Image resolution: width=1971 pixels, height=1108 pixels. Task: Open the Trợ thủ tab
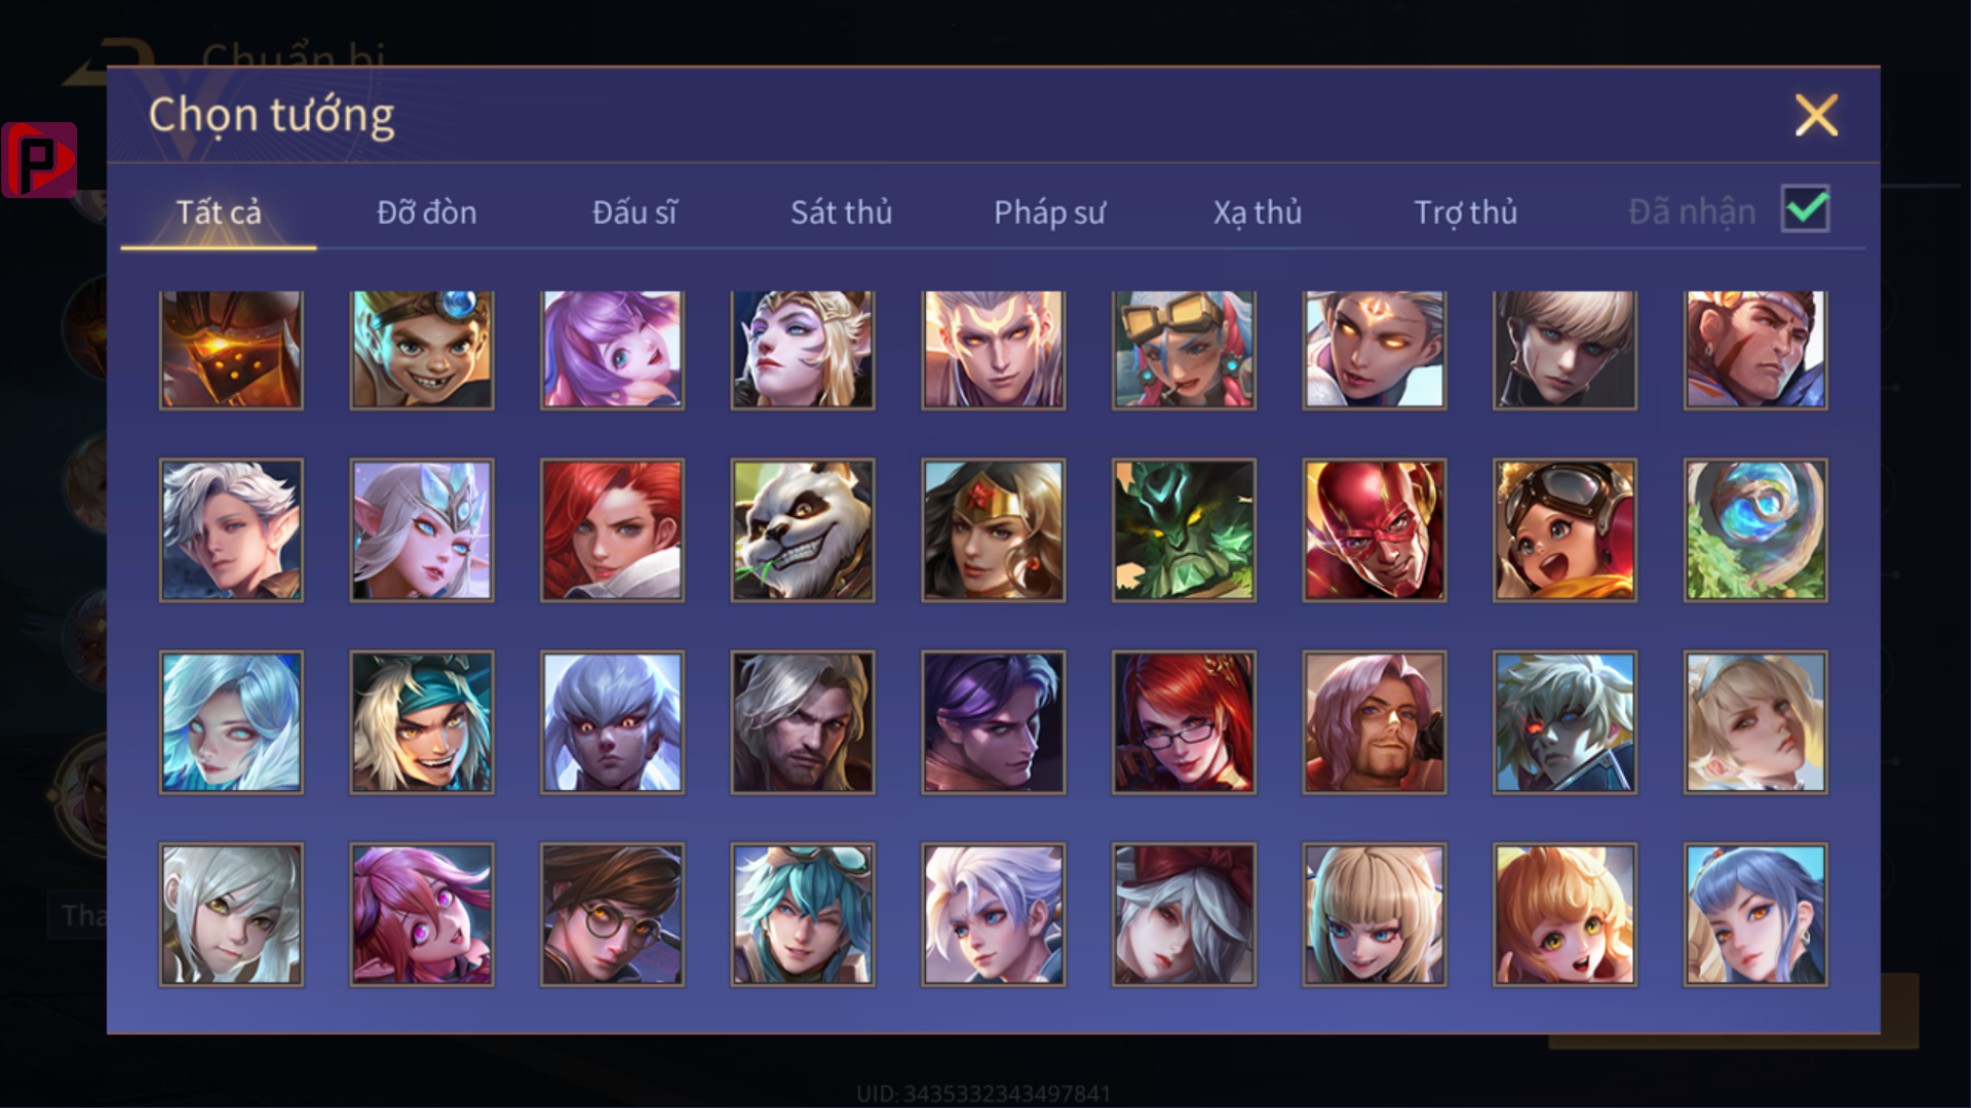[1465, 212]
